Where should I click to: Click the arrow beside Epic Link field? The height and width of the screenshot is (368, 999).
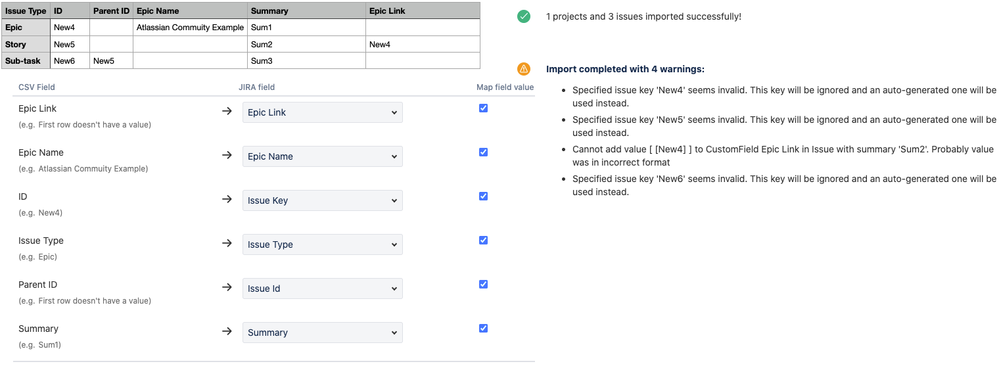pos(227,111)
